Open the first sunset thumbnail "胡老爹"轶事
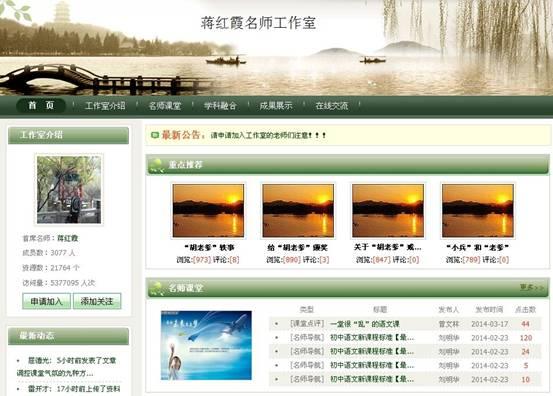This screenshot has height=396, width=553. pos(208,211)
